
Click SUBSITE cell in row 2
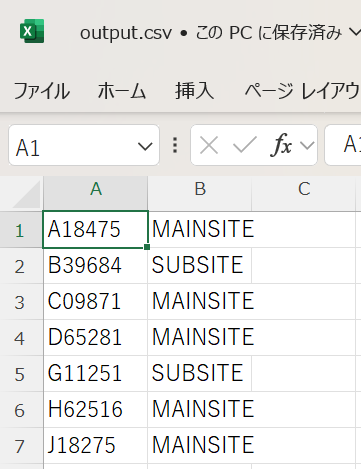click(200, 266)
